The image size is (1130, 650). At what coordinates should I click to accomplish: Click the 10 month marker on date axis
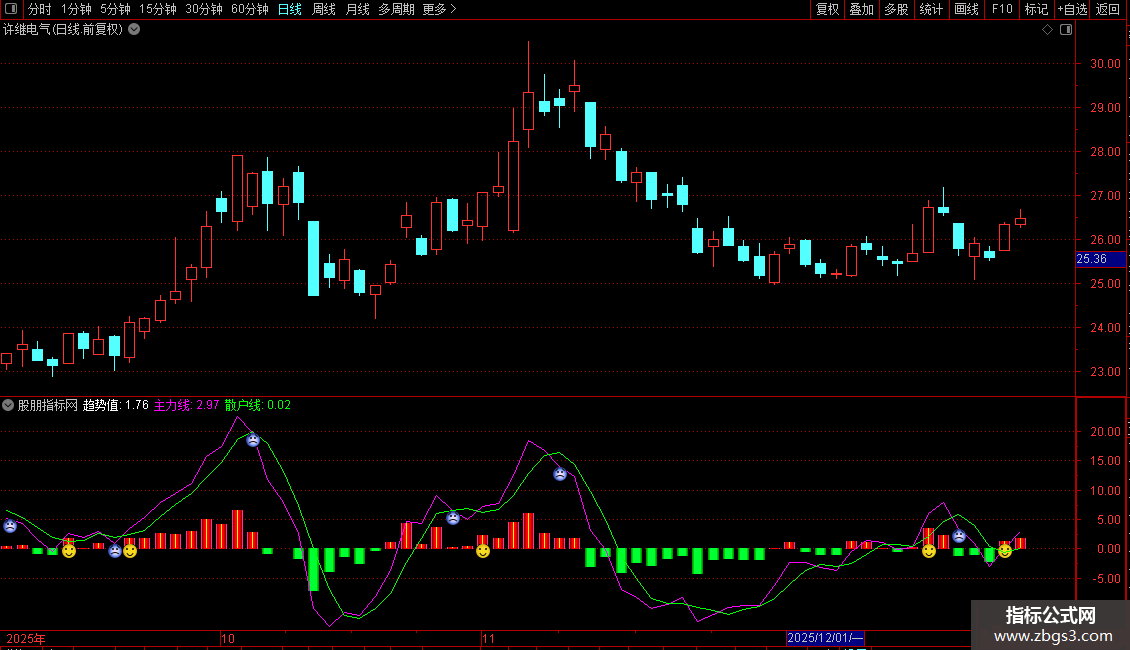pyautogui.click(x=228, y=638)
